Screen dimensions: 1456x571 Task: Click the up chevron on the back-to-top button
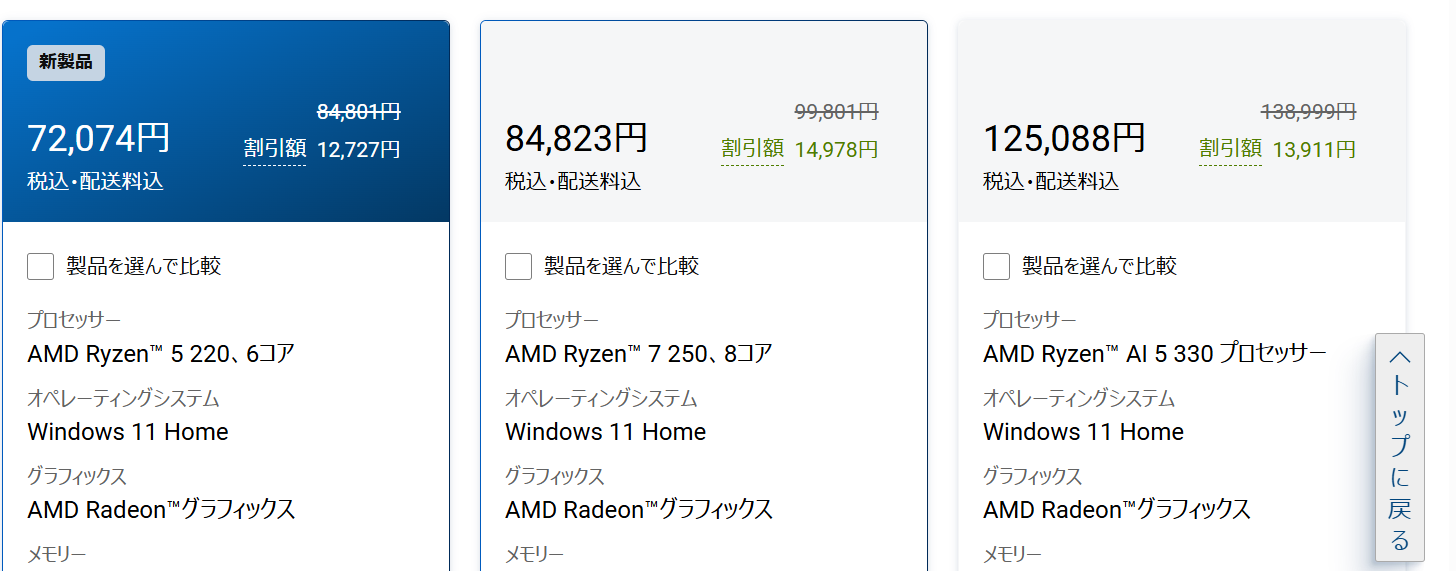1400,358
